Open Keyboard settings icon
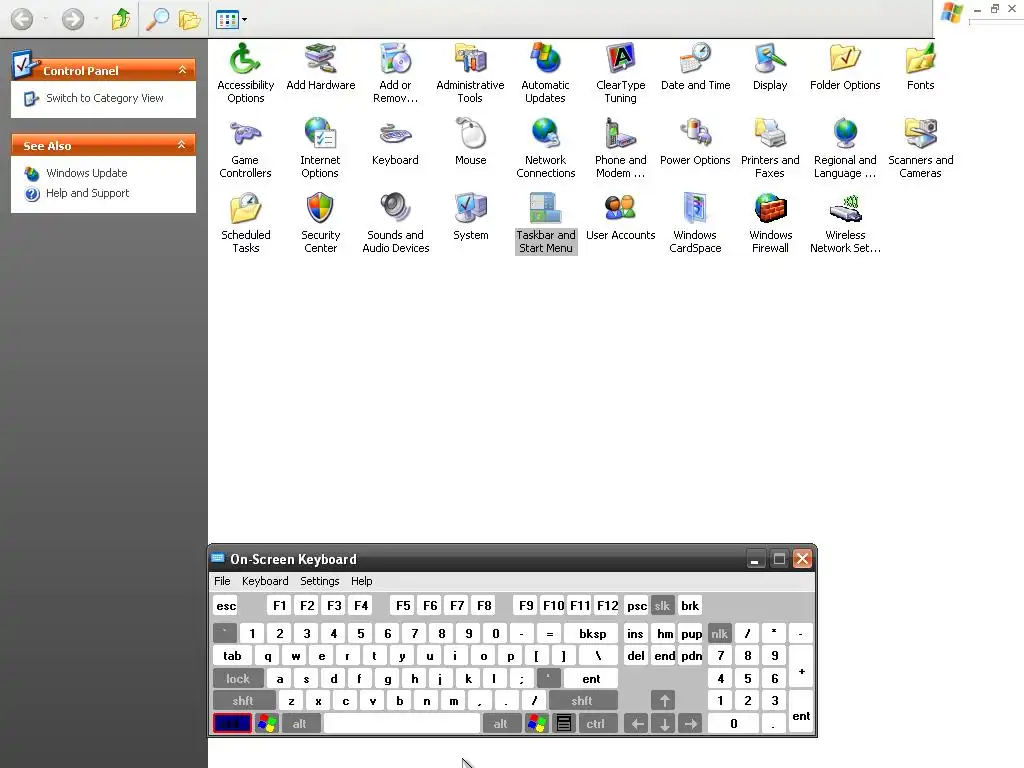The width and height of the screenshot is (1024, 768). 395,142
